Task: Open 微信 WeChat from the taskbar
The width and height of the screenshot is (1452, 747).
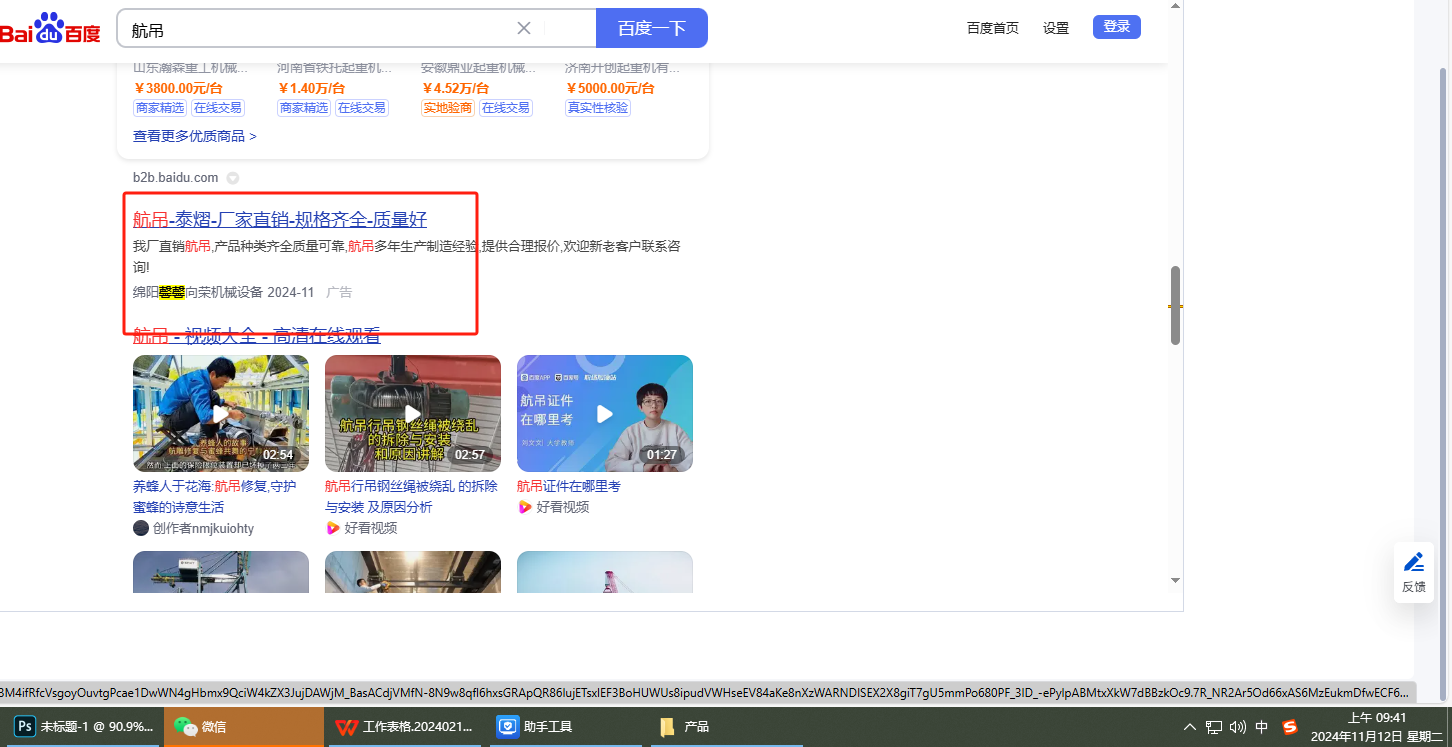Action: click(x=243, y=727)
